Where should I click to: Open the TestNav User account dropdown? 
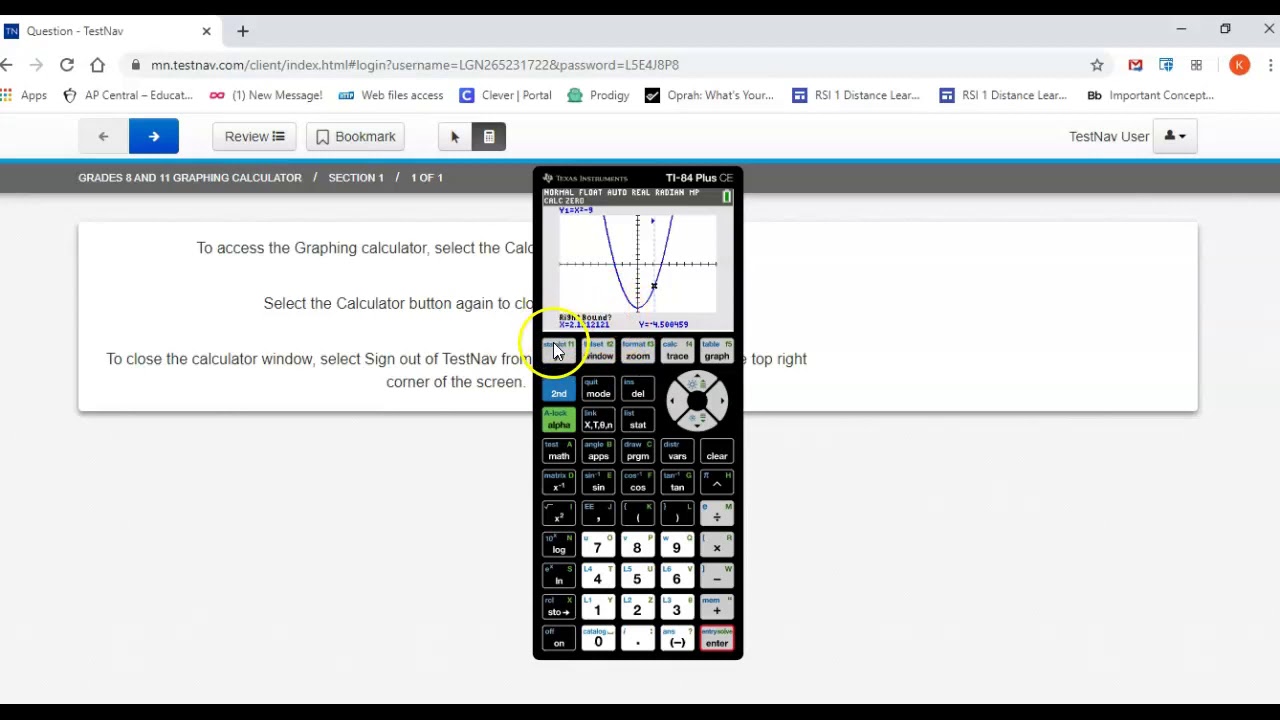(1174, 136)
